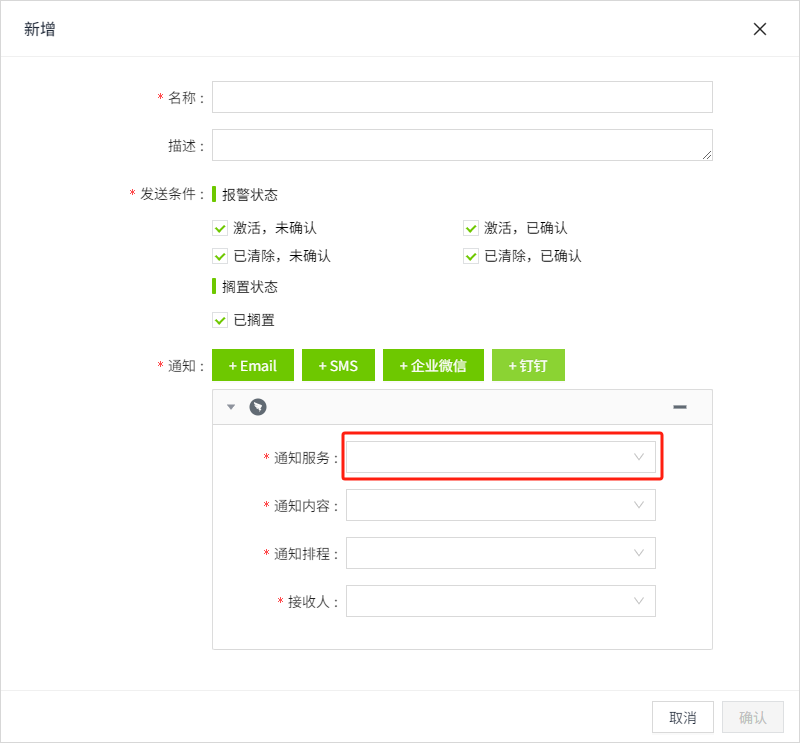Viewport: 800px width, 743px height.
Task: Toggle the 激活，已确认 checkbox
Action: (472, 228)
